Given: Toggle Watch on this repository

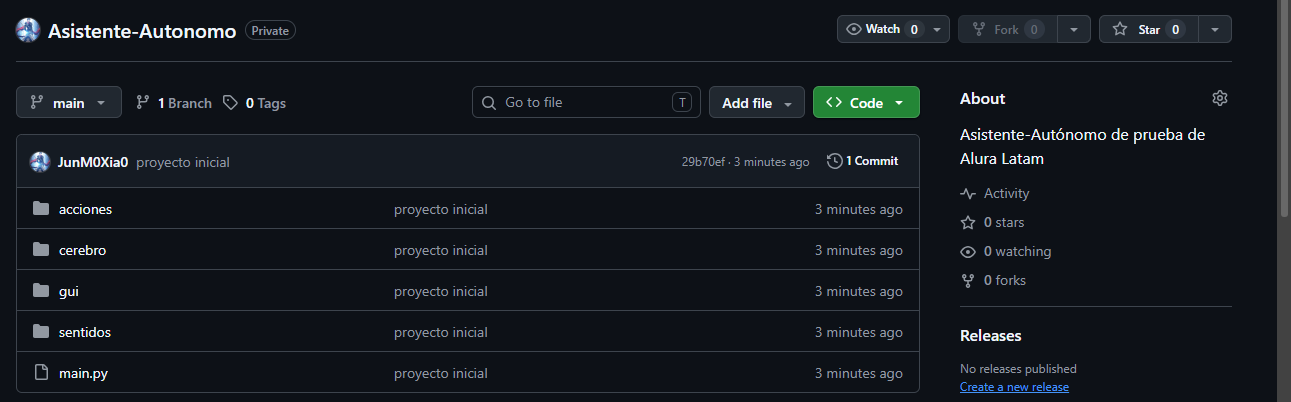Looking at the screenshot, I should click(893, 29).
